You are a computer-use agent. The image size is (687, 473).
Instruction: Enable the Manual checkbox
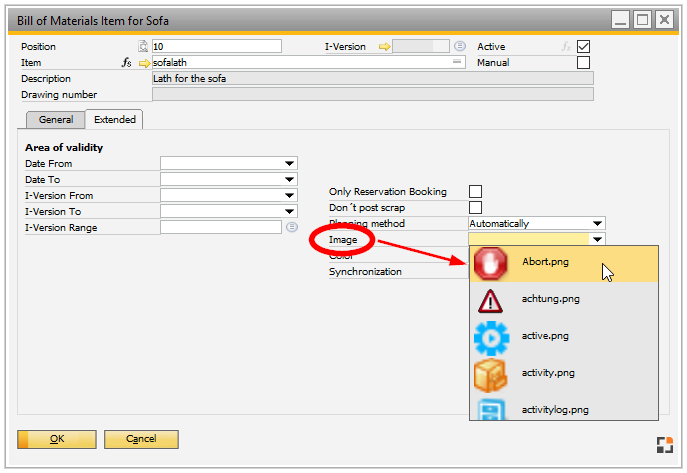584,62
